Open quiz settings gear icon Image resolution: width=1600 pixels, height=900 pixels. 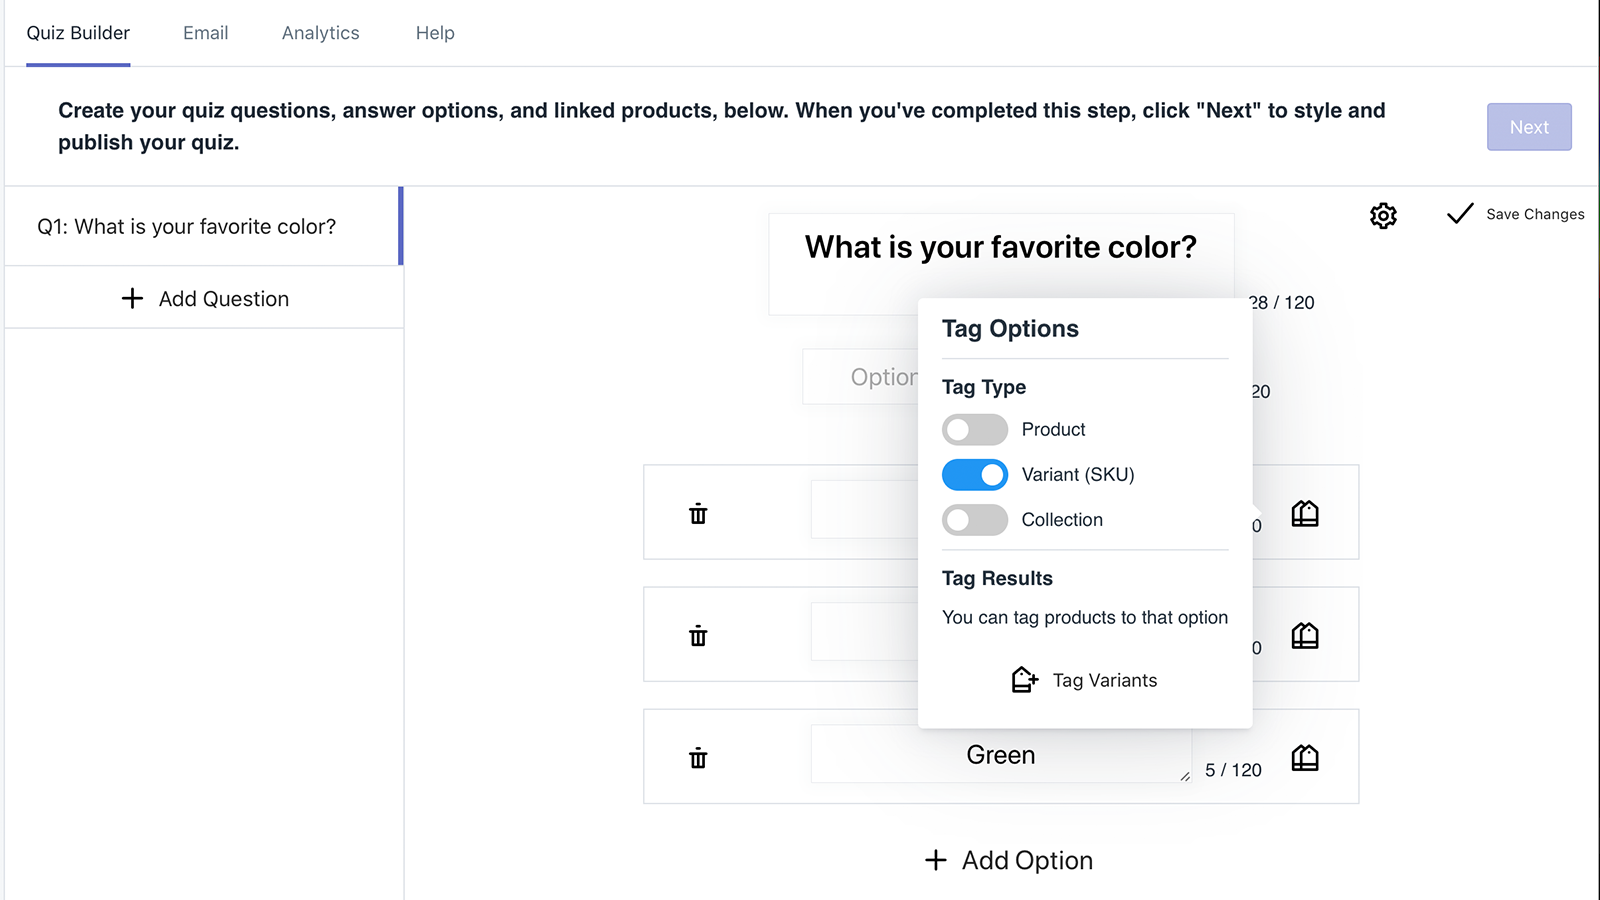1383,215
